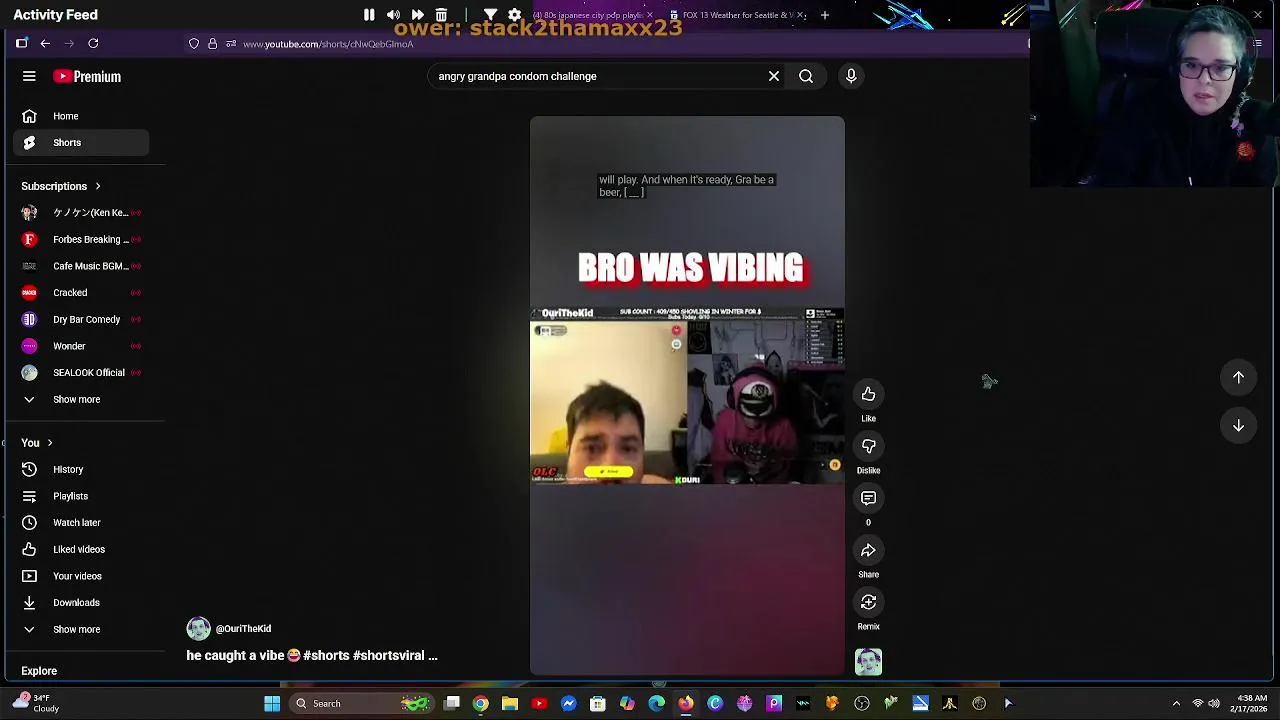Image resolution: width=1280 pixels, height=720 pixels.
Task: Switch to the 80s japanese city pop tab
Action: click(x=588, y=15)
